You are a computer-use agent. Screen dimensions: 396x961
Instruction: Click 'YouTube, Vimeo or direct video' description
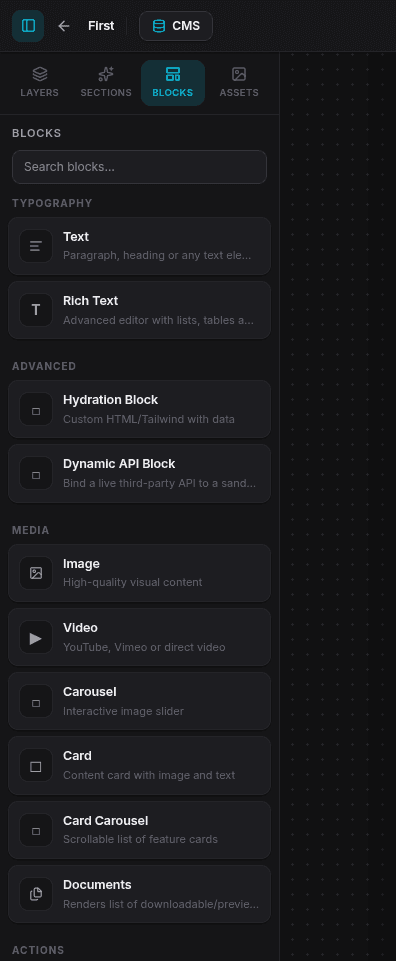144,647
